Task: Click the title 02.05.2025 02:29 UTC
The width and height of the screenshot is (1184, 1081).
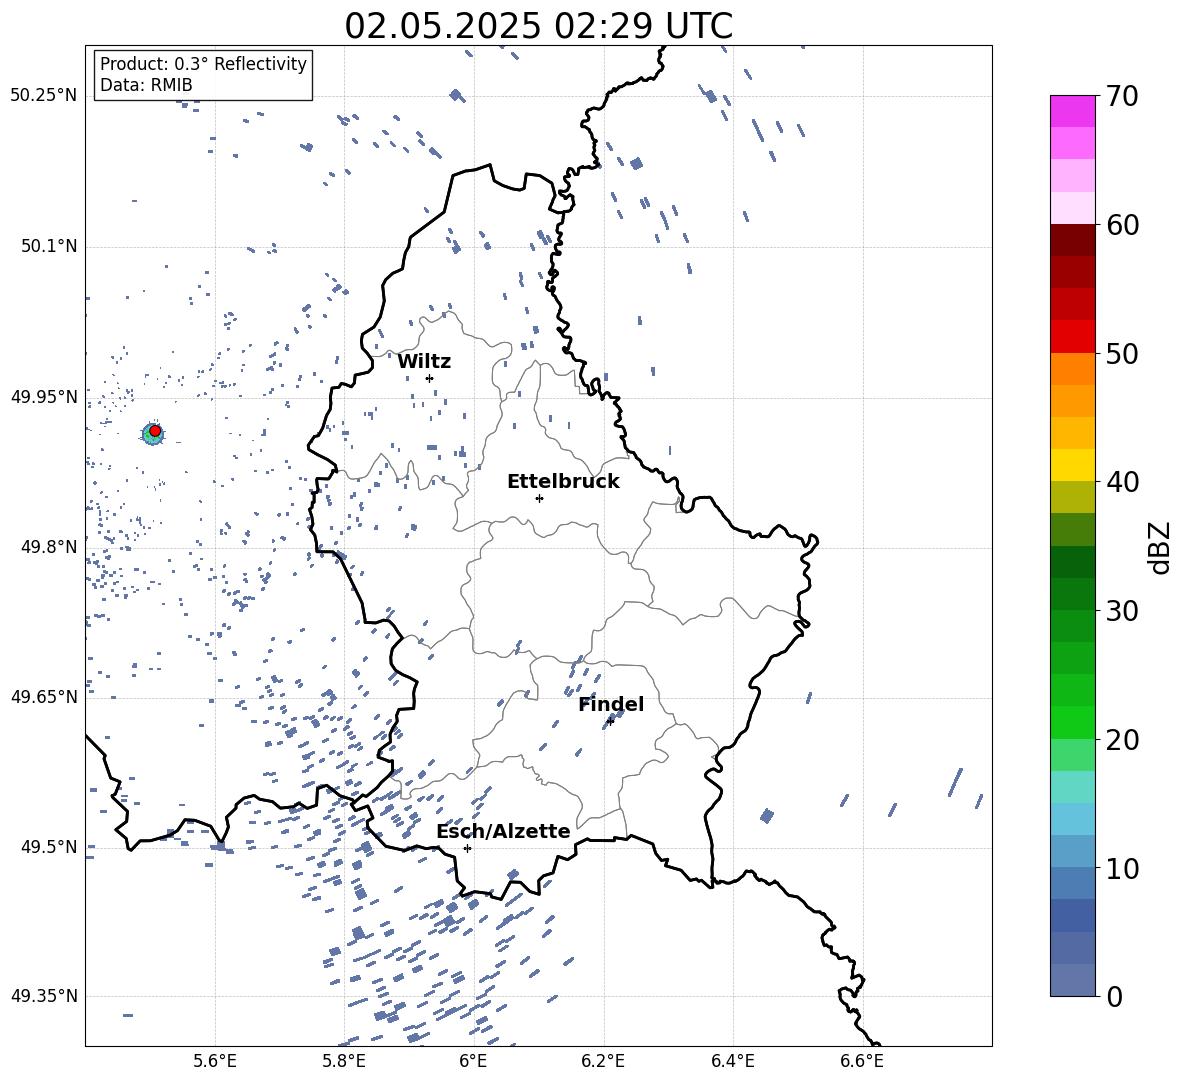Action: [538, 26]
